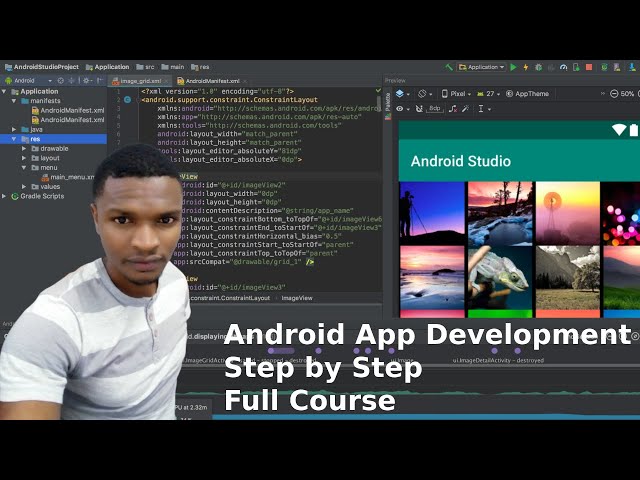Collapse the manifests folder

[x=14, y=101]
